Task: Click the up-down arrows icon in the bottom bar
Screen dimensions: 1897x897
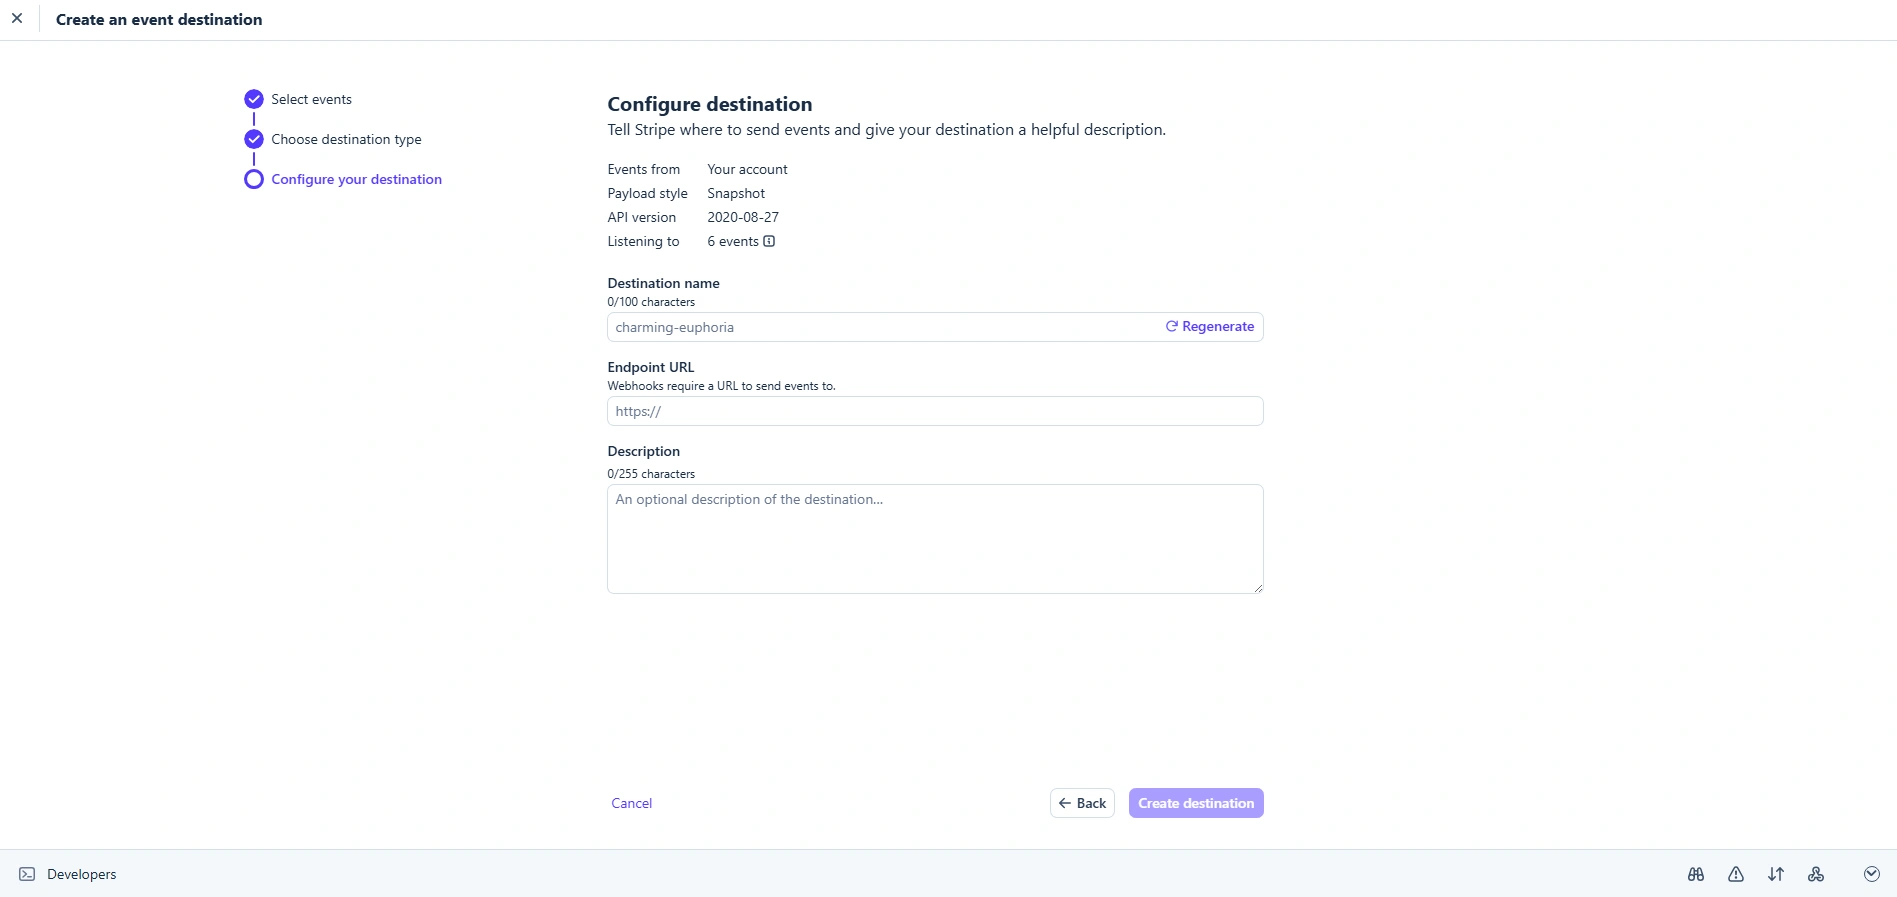Action: point(1776,874)
